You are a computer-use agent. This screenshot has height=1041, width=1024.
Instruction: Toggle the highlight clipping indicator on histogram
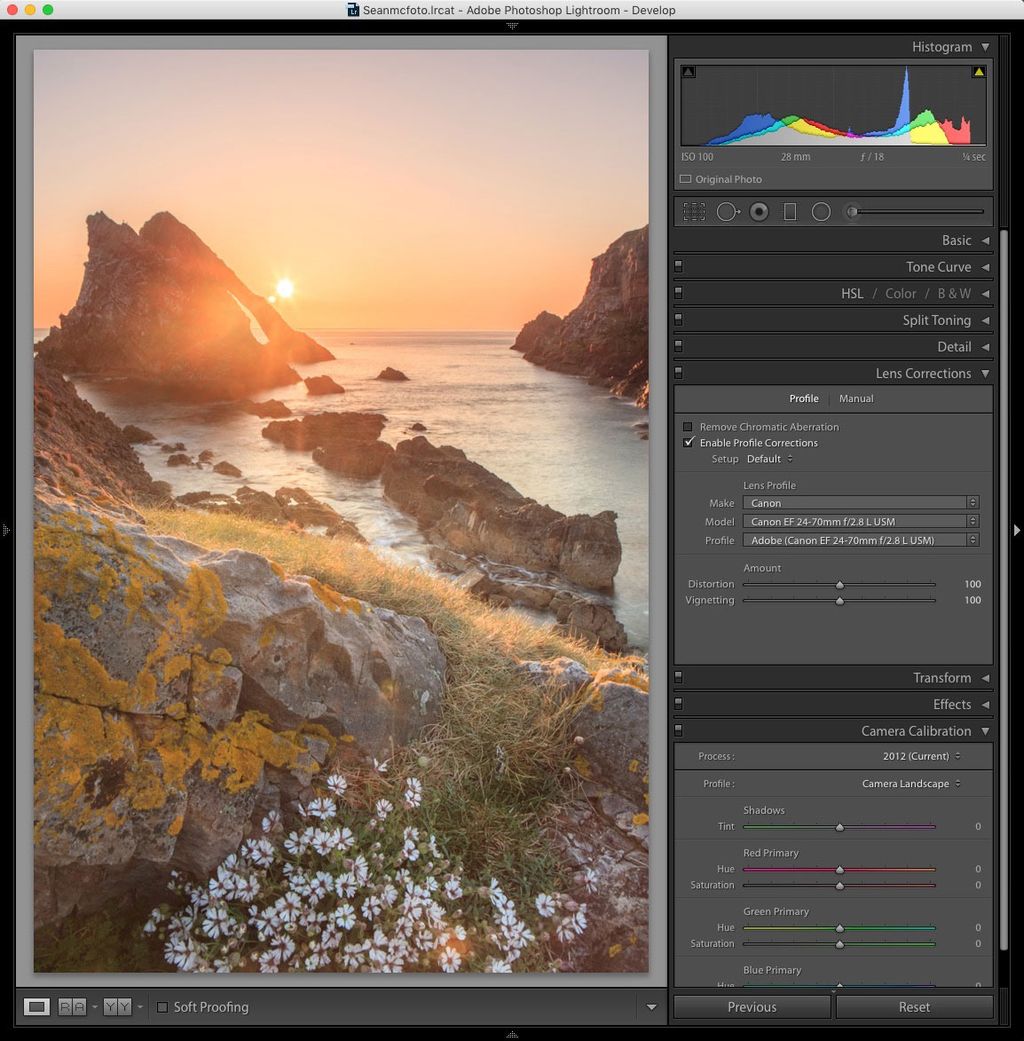(977, 71)
